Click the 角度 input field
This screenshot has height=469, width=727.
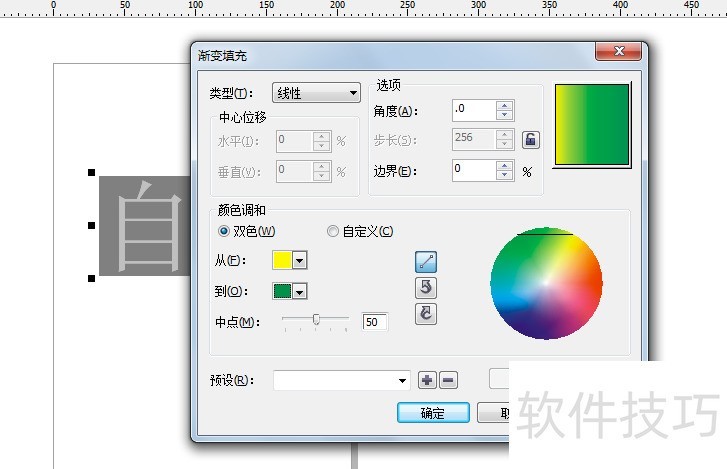coord(474,110)
